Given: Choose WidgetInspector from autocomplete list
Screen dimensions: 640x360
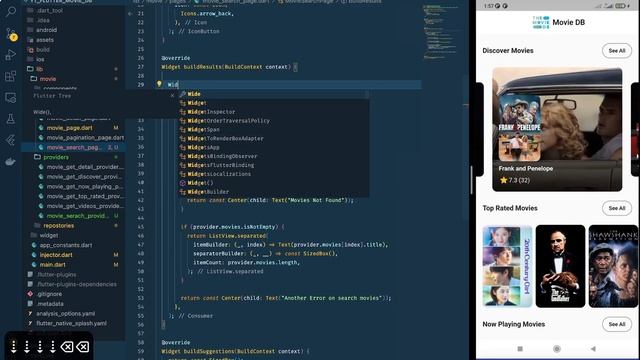Looking at the screenshot, I should click(x=274, y=112).
